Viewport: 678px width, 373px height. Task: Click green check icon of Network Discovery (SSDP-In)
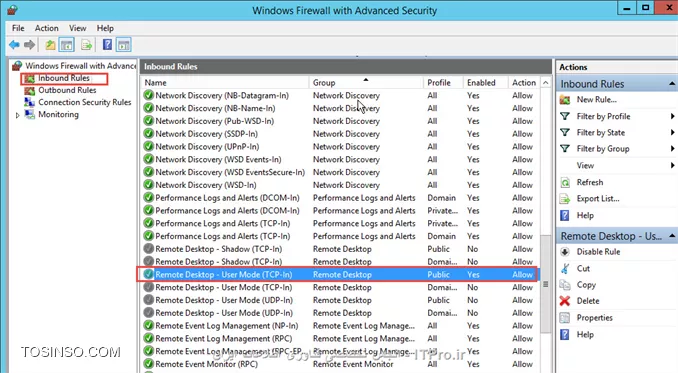149,134
